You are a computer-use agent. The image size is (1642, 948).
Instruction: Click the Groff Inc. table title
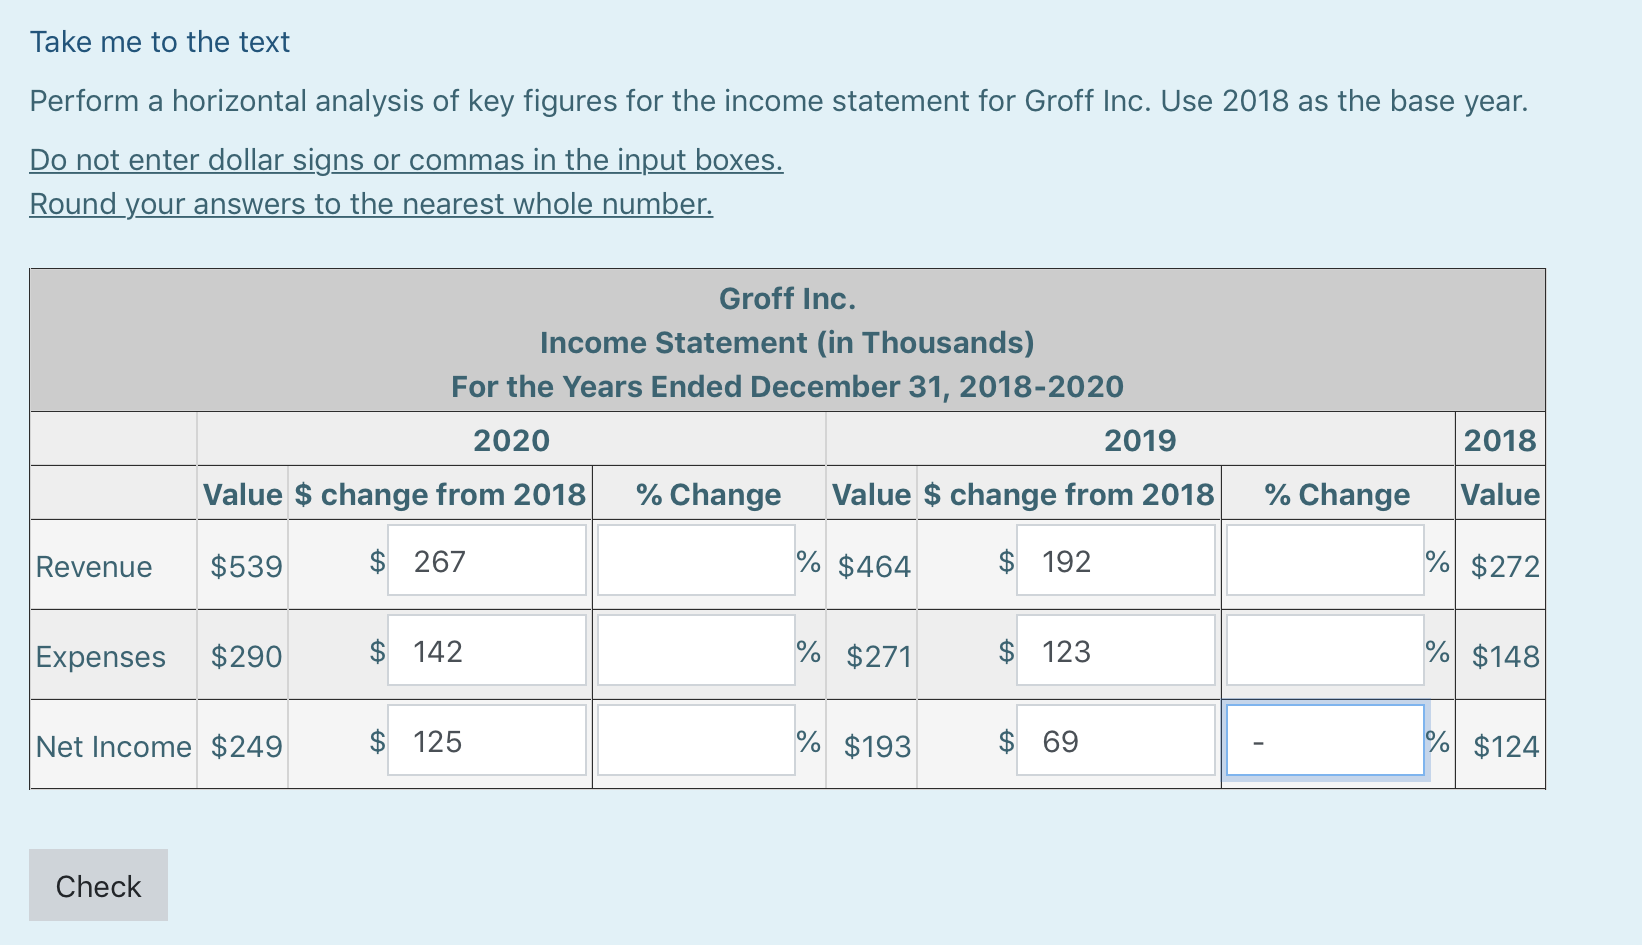point(787,298)
